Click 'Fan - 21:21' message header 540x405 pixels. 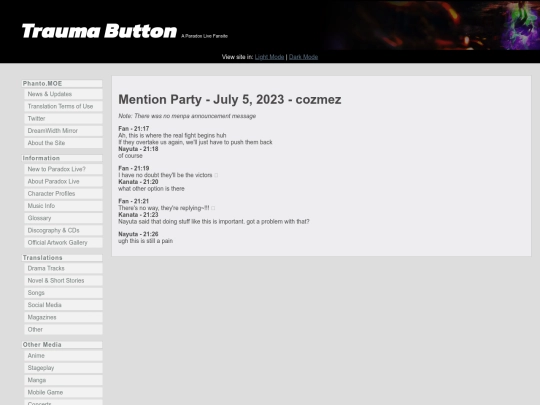(134, 201)
